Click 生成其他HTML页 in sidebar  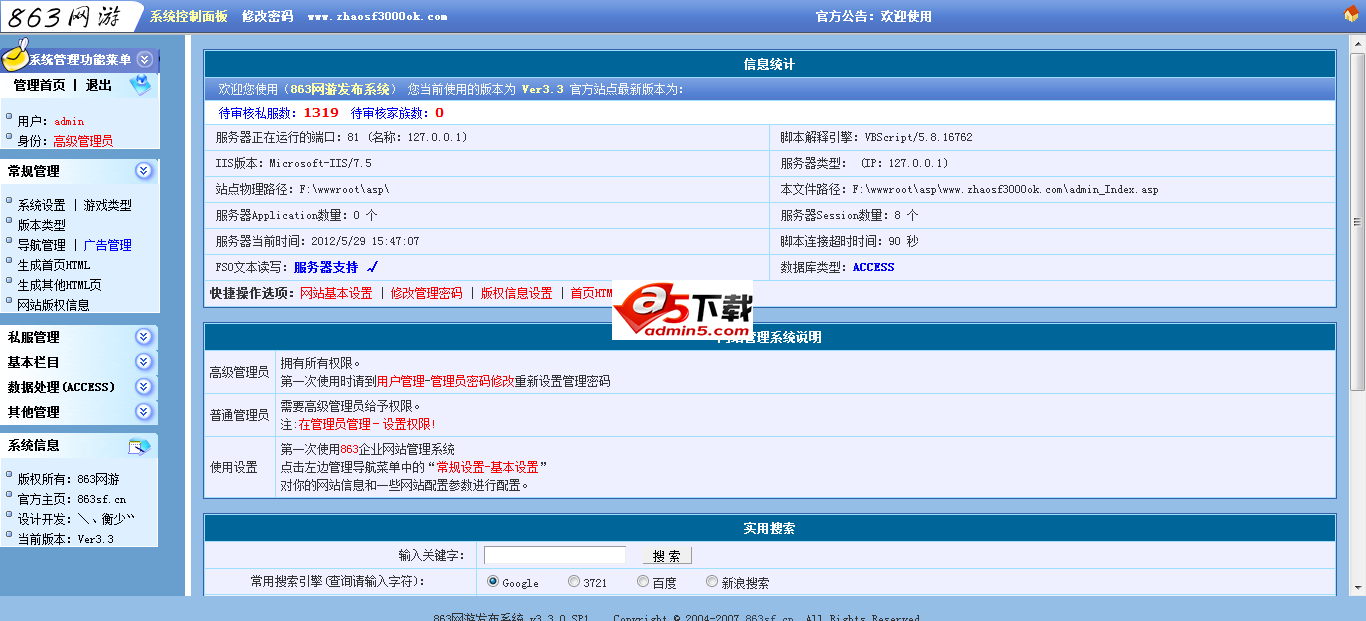[x=59, y=285]
